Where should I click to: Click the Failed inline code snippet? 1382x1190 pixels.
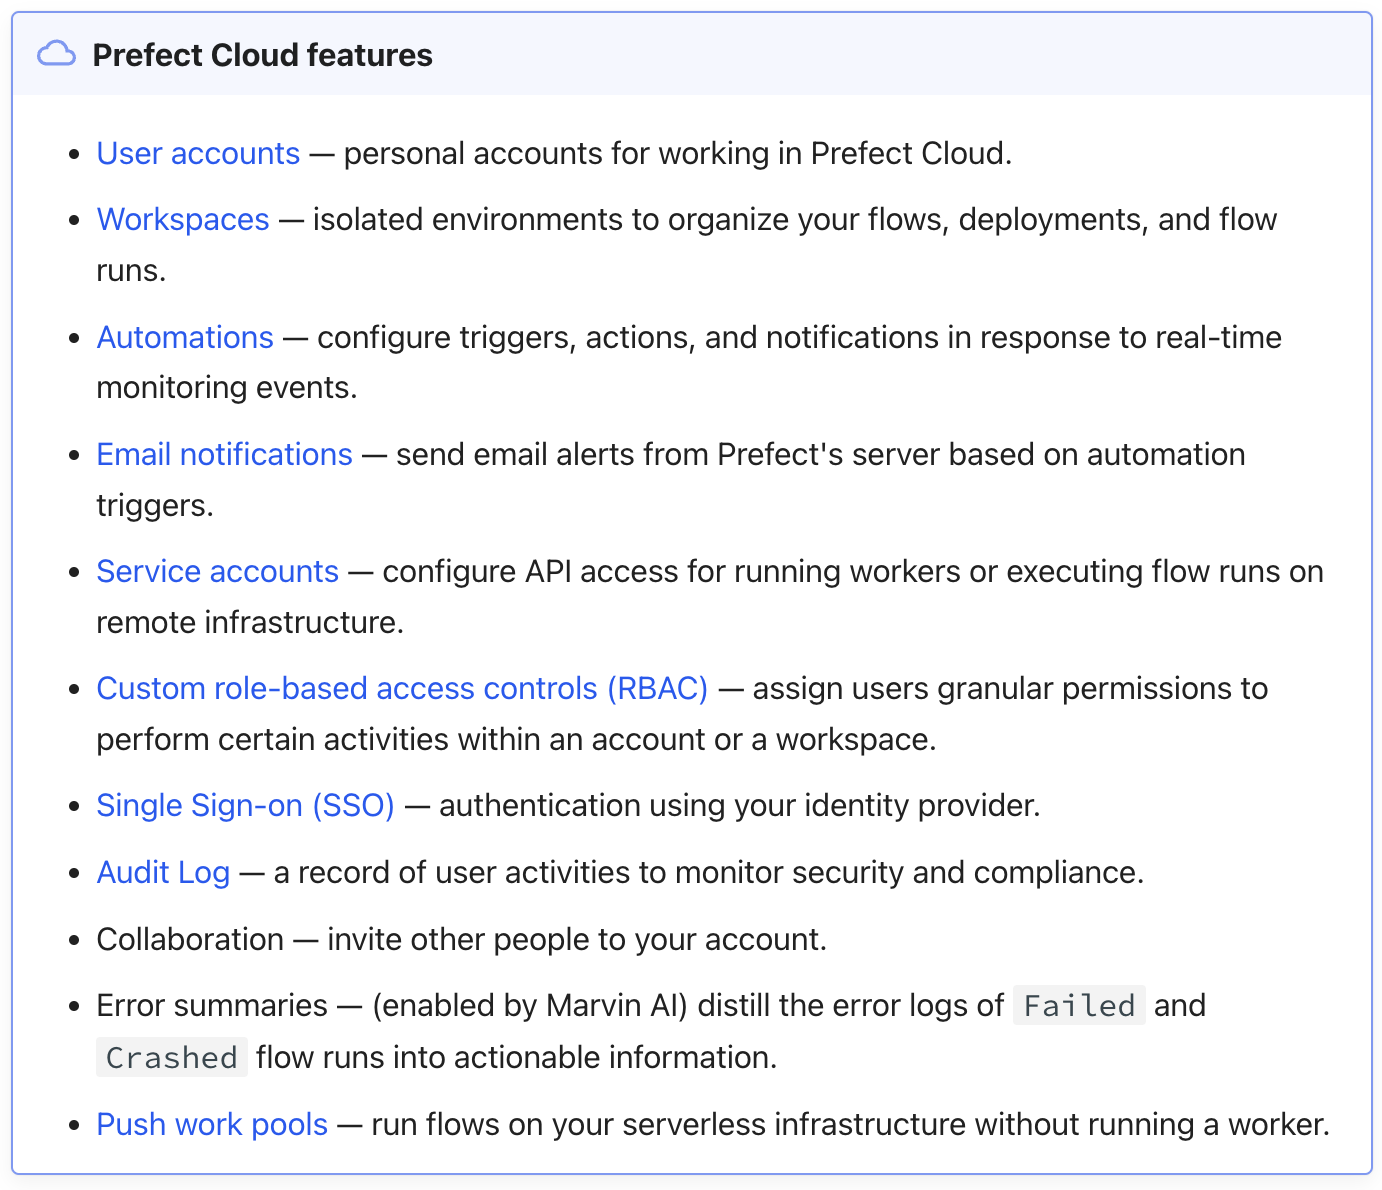point(1079,1006)
